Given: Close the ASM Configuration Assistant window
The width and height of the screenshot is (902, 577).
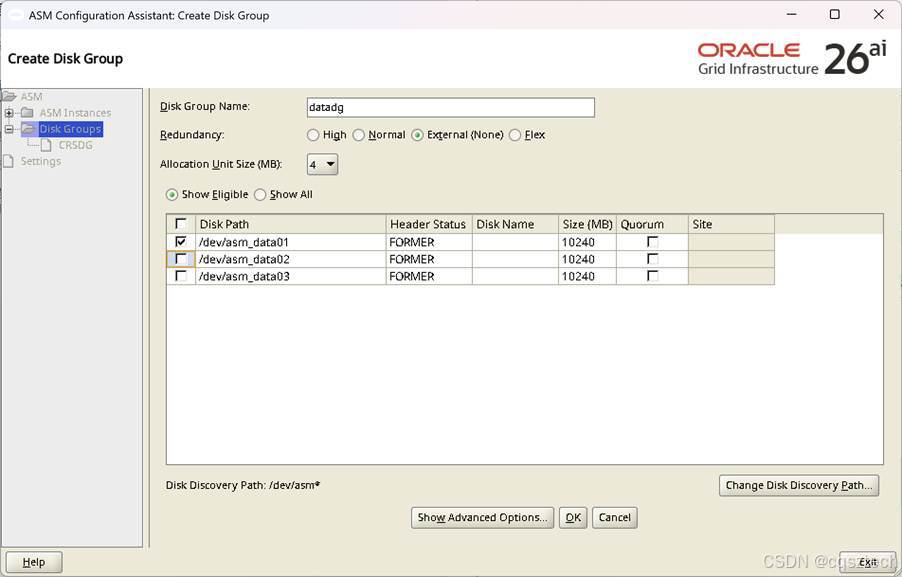Looking at the screenshot, I should [x=878, y=14].
